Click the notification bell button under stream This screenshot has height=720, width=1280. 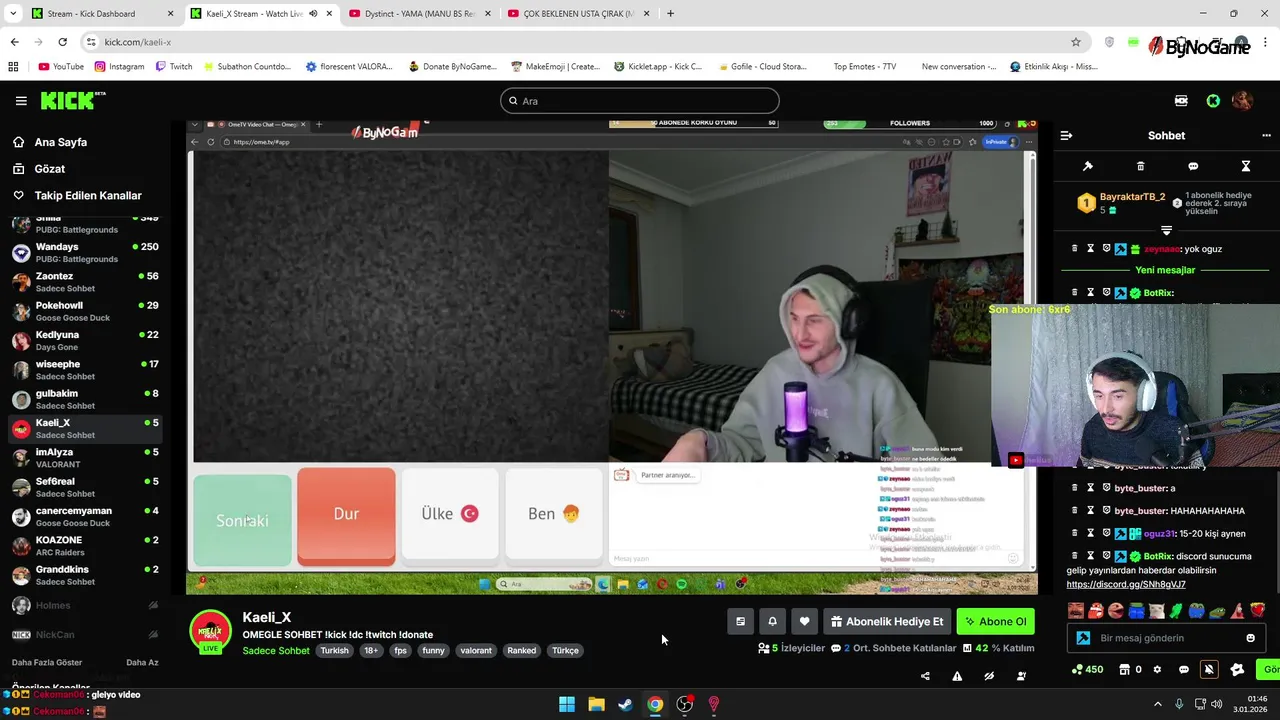pos(772,622)
